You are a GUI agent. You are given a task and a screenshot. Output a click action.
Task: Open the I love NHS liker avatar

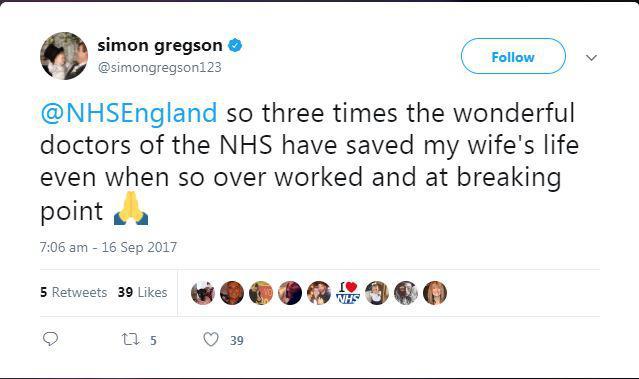click(348, 293)
